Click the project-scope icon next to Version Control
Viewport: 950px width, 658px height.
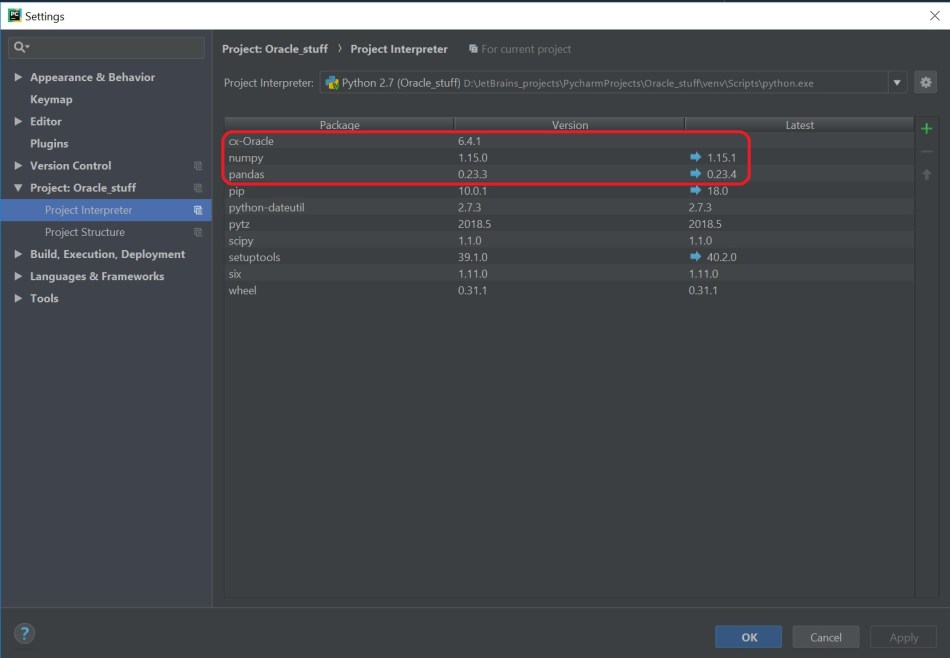tap(198, 166)
